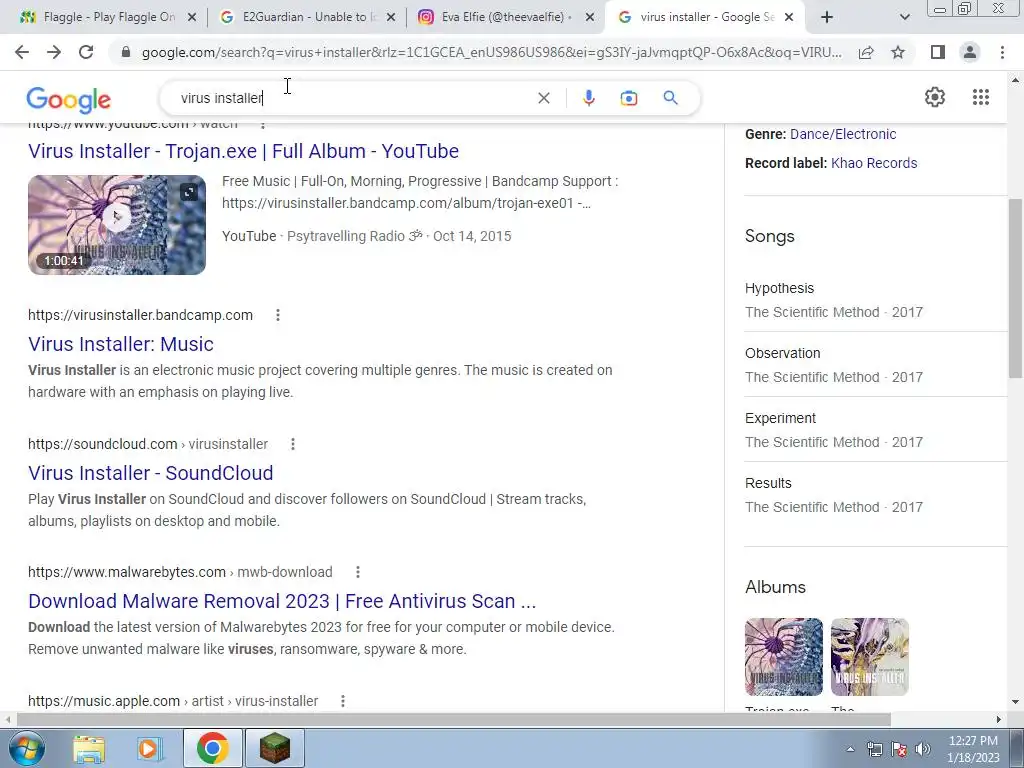
Task: Click the soundcloud.com › virusinstaller URL text
Action: pyautogui.click(x=148, y=444)
